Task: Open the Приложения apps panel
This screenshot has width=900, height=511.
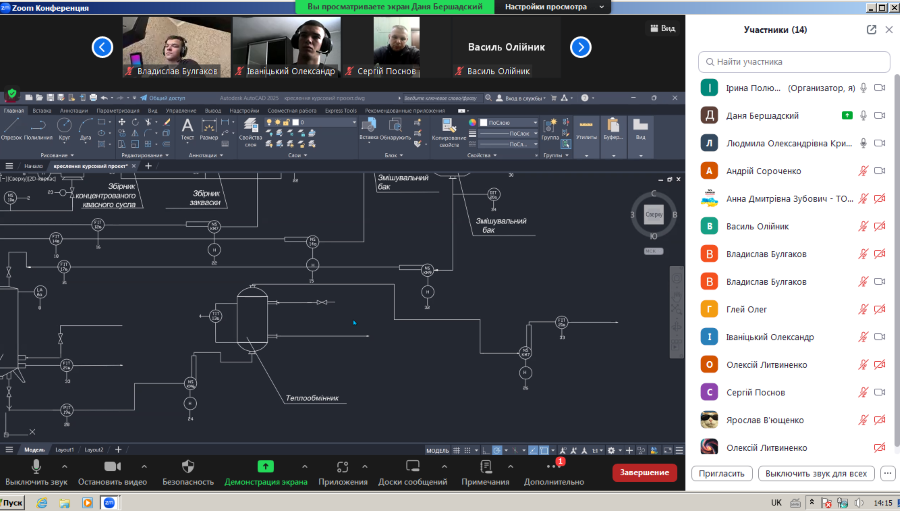Action: point(342,466)
